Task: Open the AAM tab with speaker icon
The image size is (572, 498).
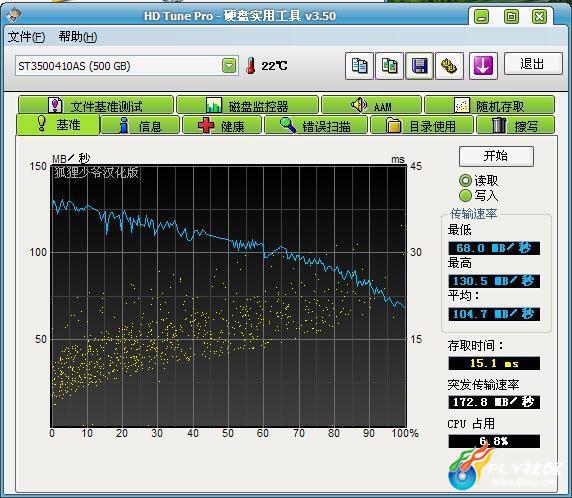Action: click(x=371, y=105)
